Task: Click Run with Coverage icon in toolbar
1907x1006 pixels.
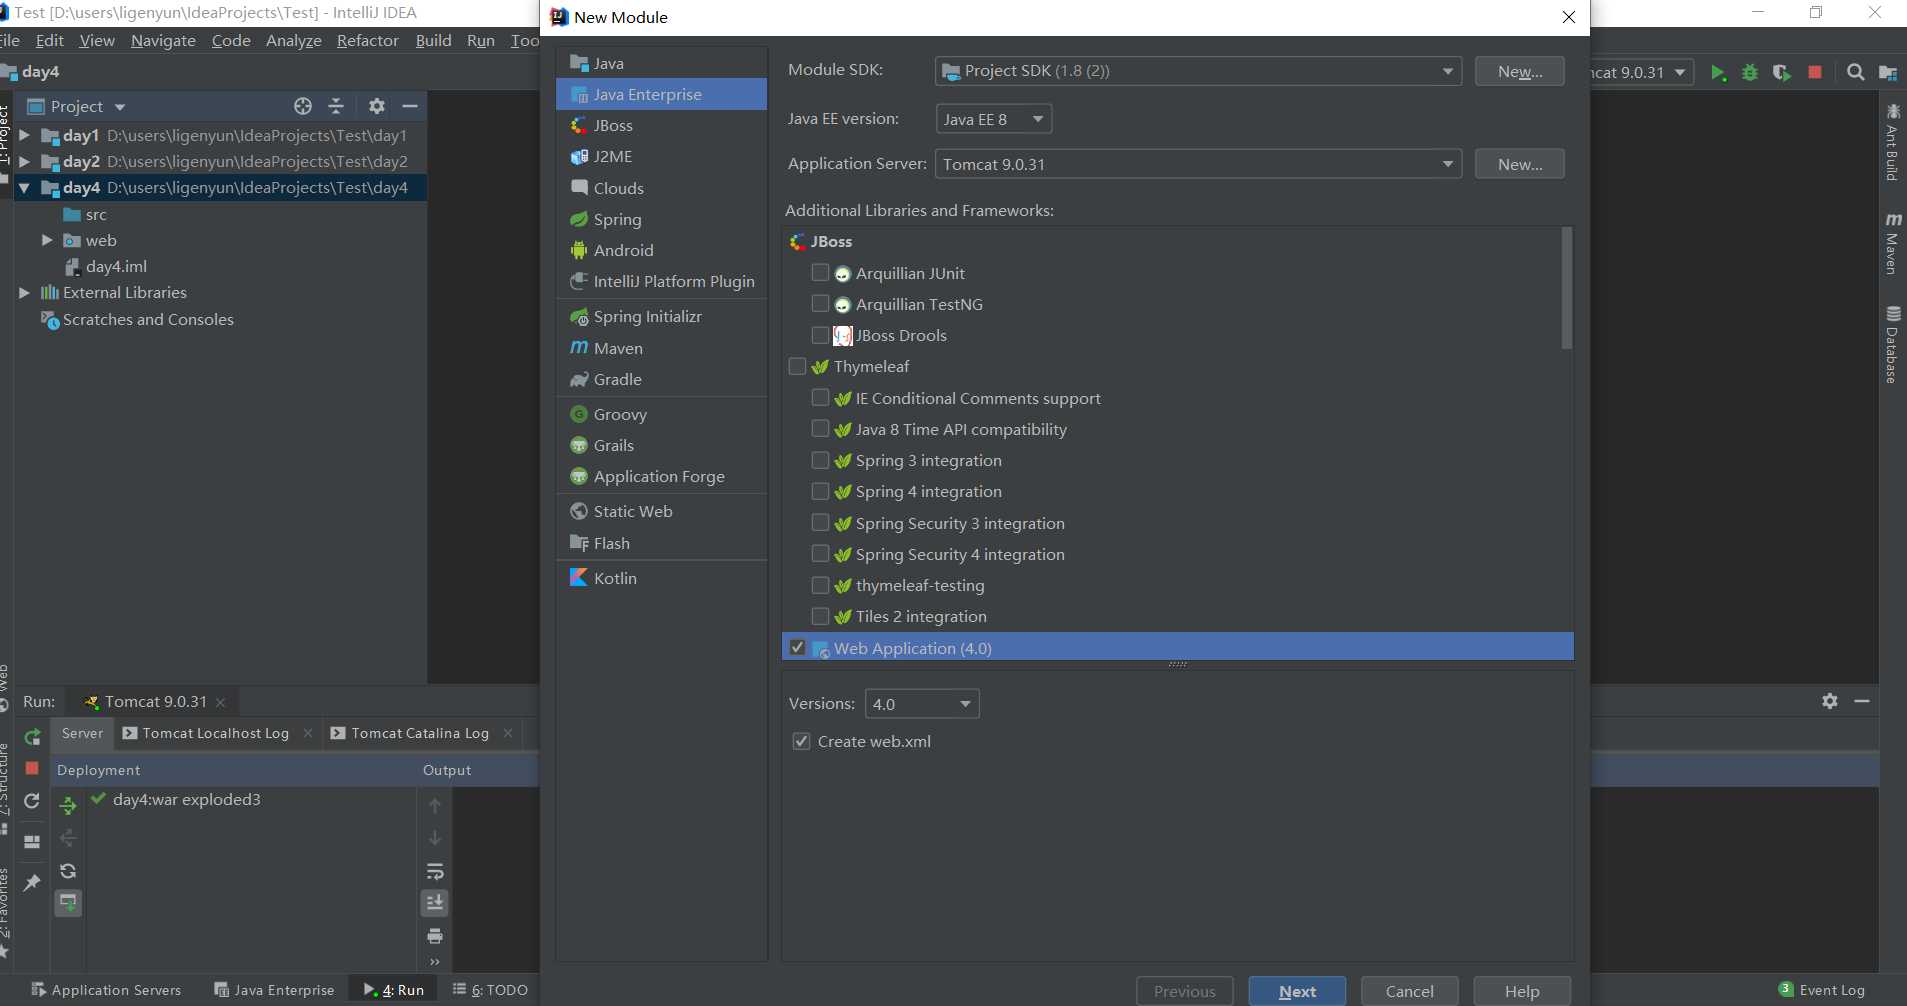Action: 1782,72
